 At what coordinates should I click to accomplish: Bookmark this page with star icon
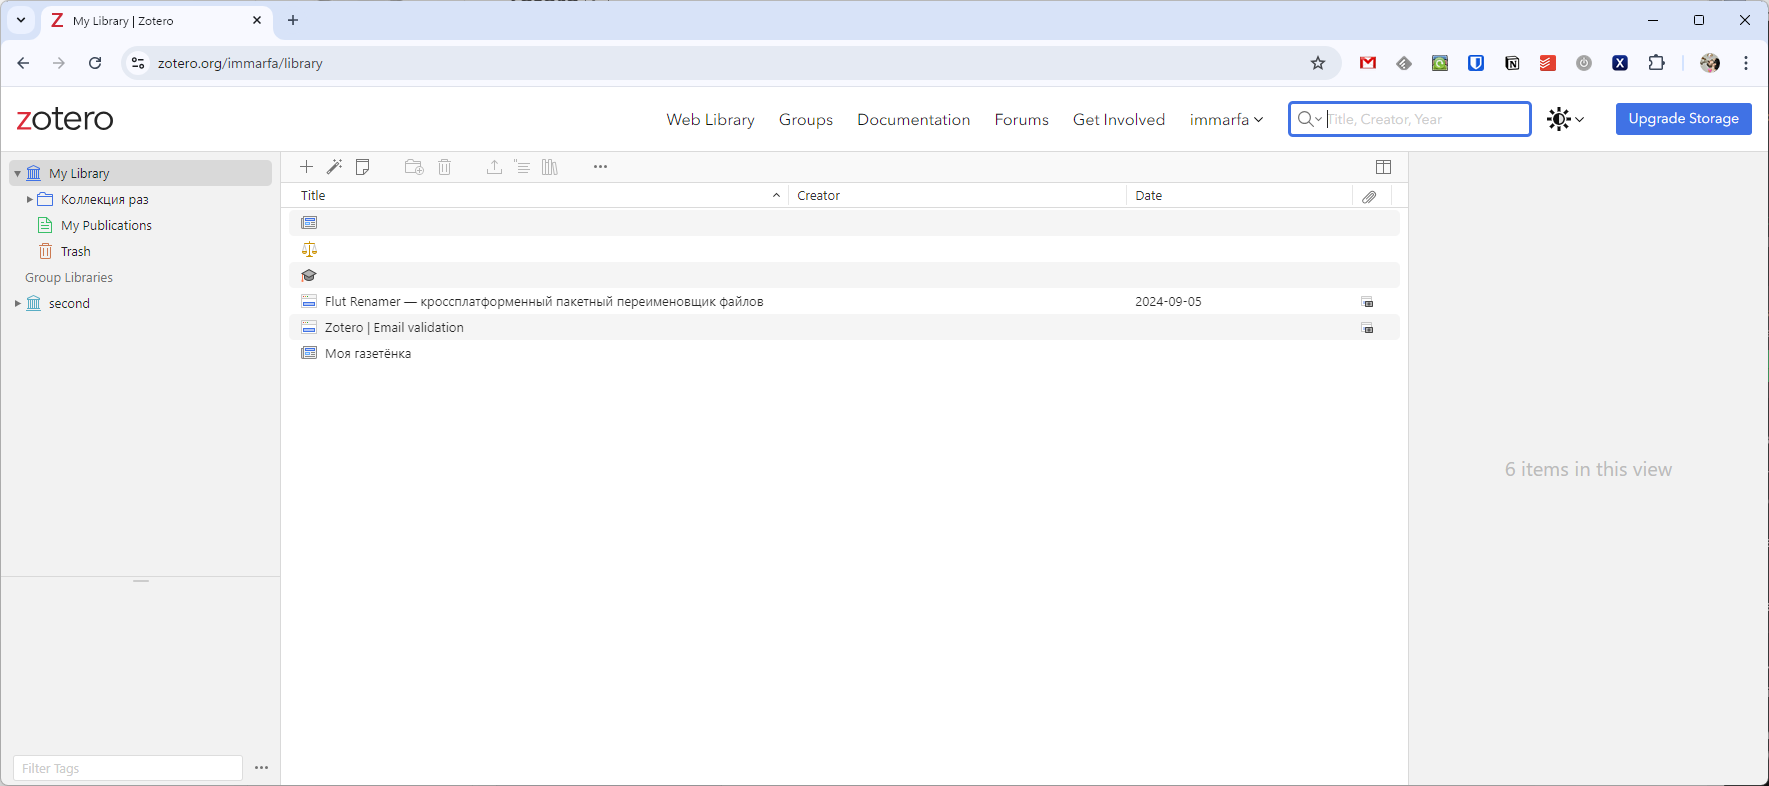coord(1318,63)
